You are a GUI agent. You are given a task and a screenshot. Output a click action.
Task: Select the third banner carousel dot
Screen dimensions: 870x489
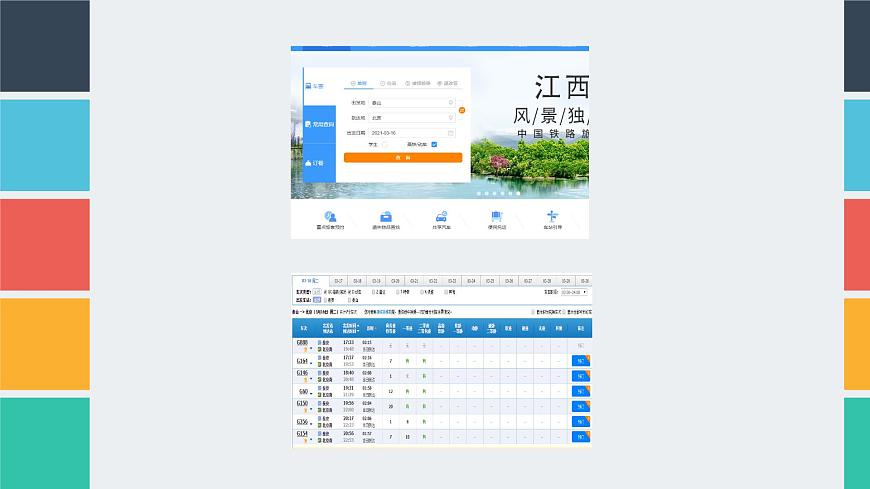click(x=494, y=193)
